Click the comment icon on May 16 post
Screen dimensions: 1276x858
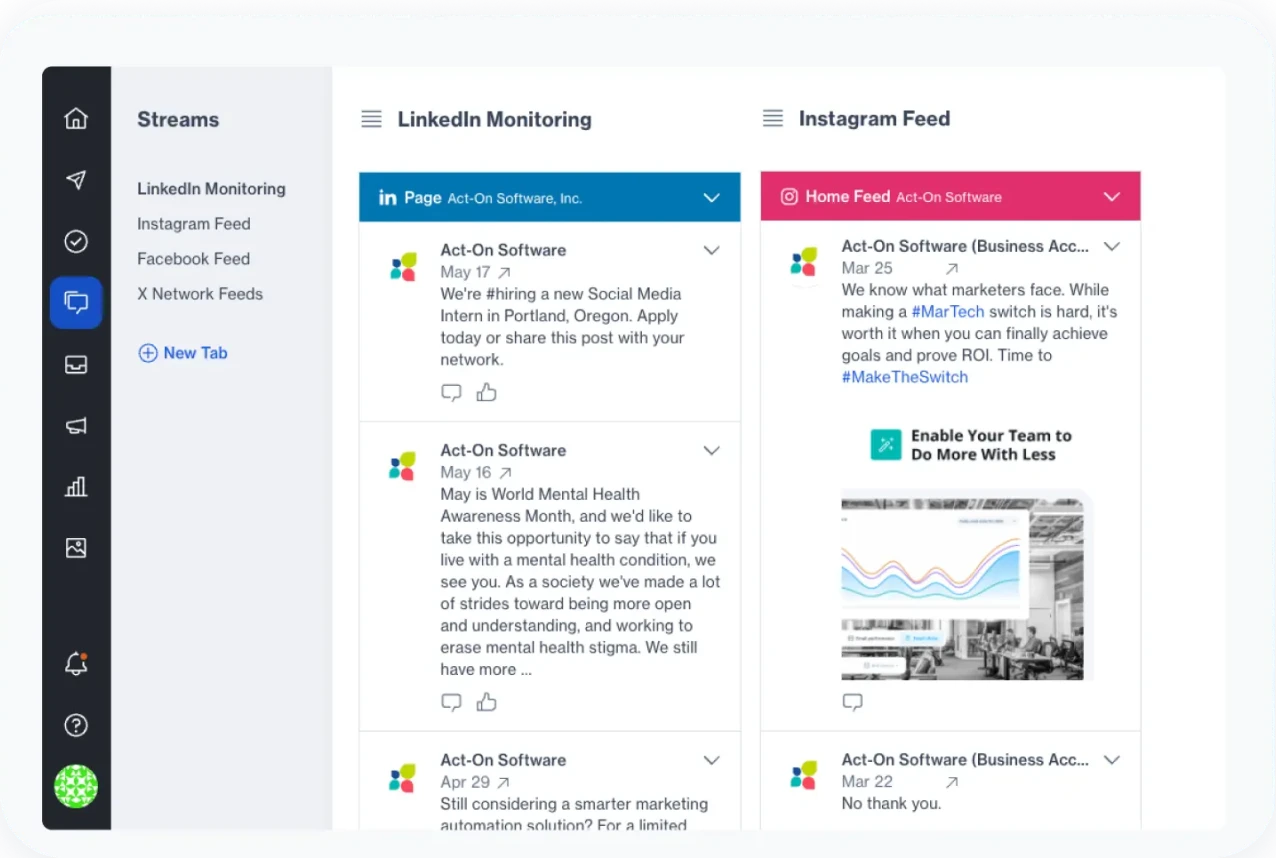click(452, 703)
